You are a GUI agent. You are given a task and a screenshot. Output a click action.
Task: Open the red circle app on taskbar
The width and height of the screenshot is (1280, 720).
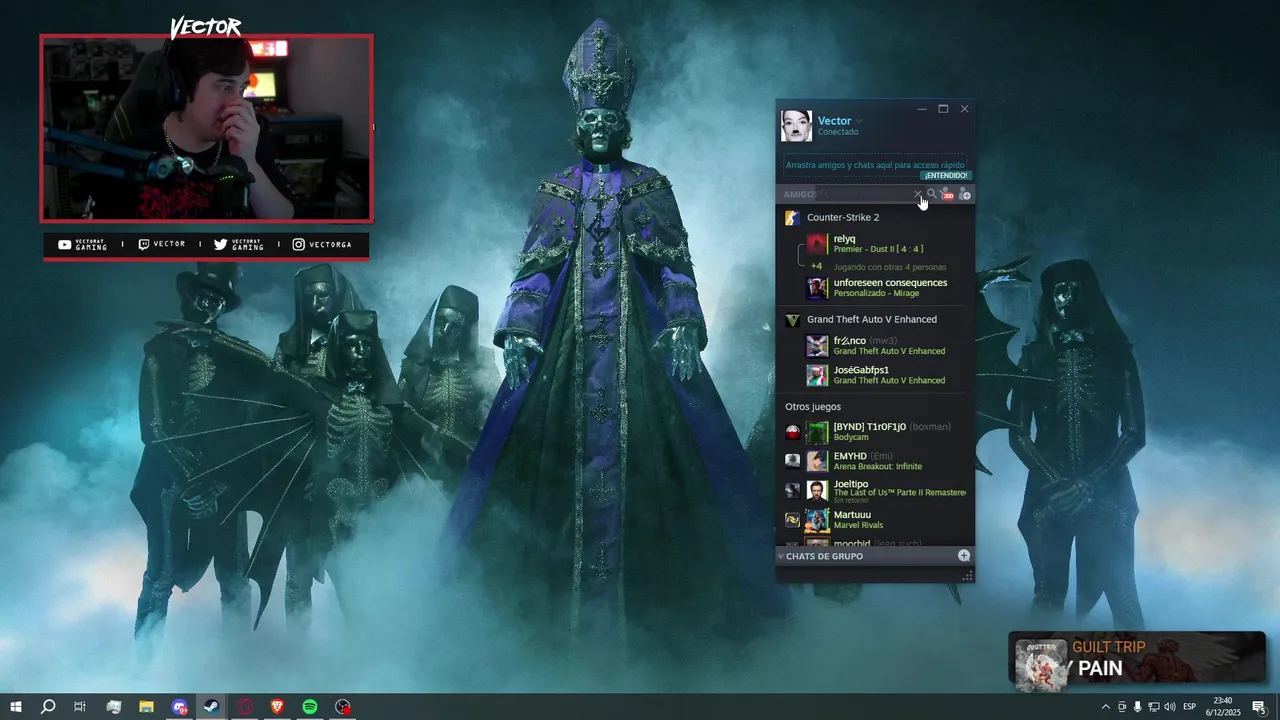(245, 707)
